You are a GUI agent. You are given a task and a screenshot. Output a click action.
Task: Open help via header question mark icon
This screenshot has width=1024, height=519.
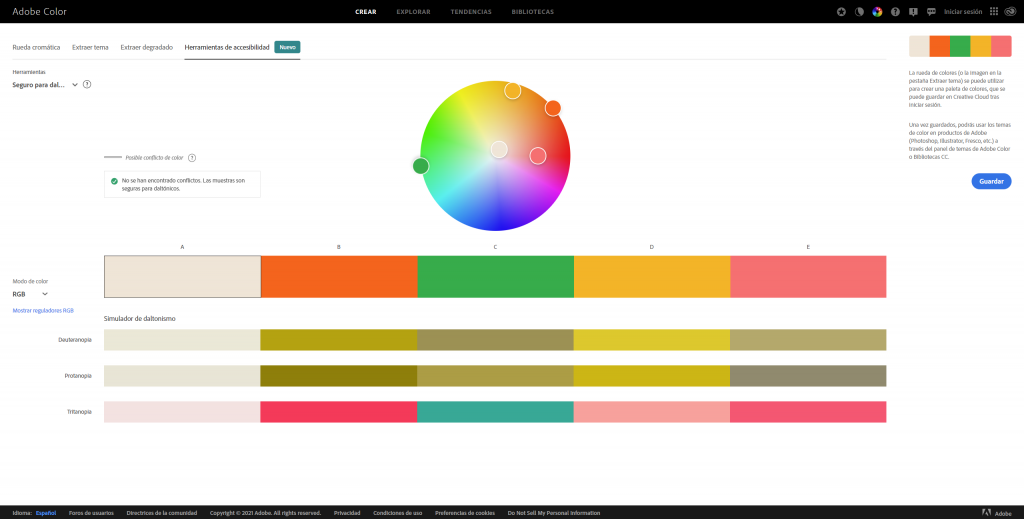[x=895, y=12]
